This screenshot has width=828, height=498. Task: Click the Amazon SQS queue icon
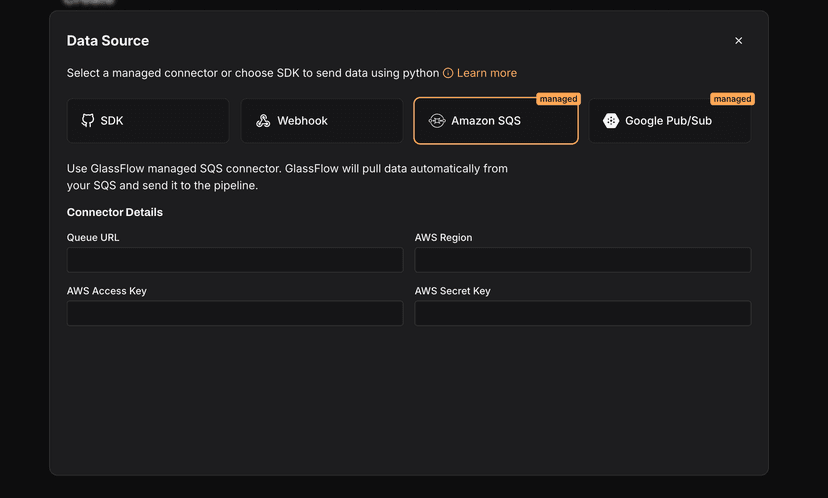437,121
